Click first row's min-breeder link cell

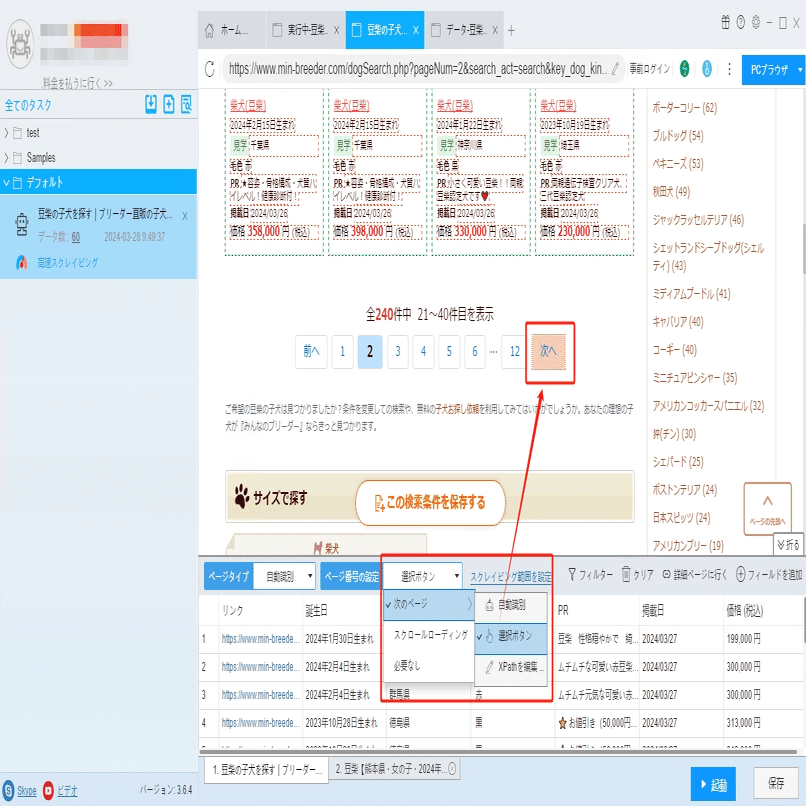coord(260,639)
